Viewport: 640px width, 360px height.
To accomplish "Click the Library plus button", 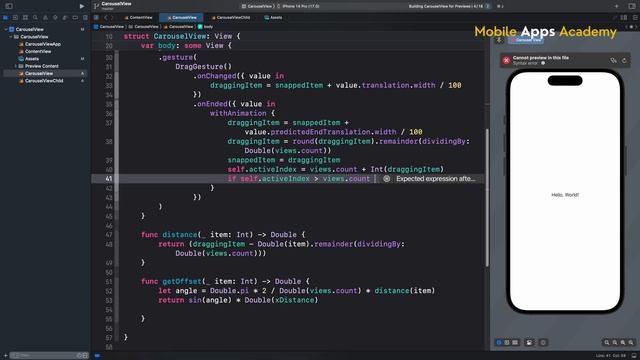I will [616, 6].
